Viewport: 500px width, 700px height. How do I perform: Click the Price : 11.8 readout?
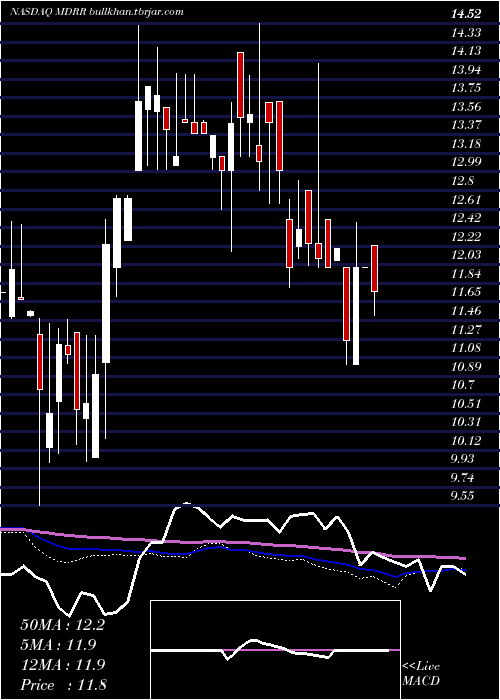(63, 685)
